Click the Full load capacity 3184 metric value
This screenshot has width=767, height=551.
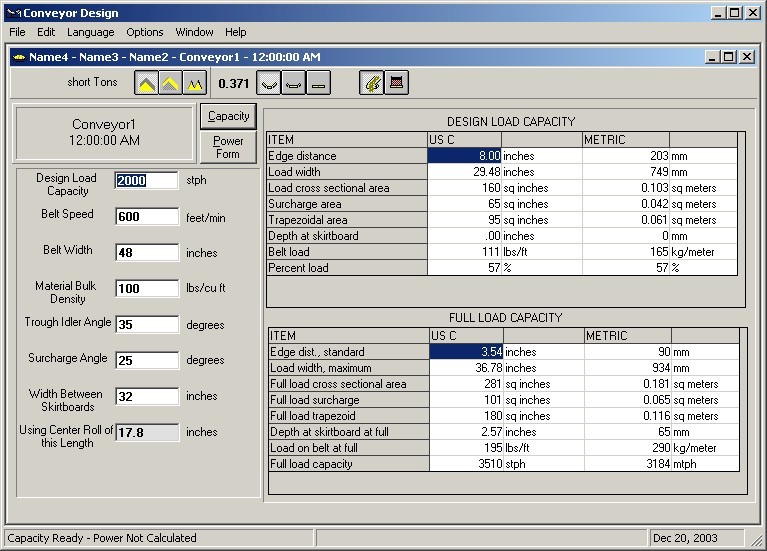(x=628, y=464)
